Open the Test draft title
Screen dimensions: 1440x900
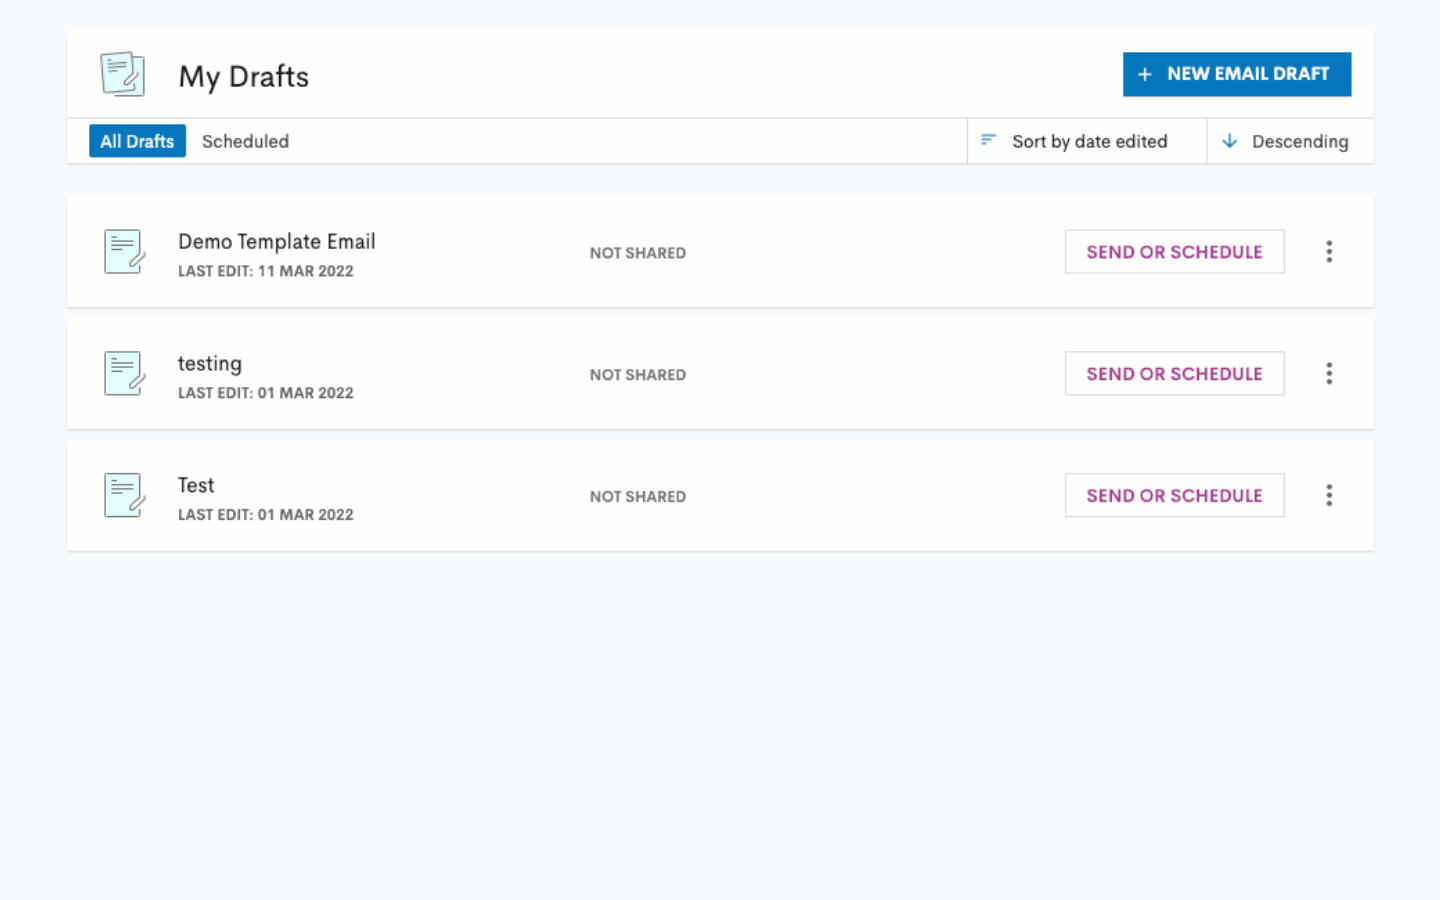[196, 485]
